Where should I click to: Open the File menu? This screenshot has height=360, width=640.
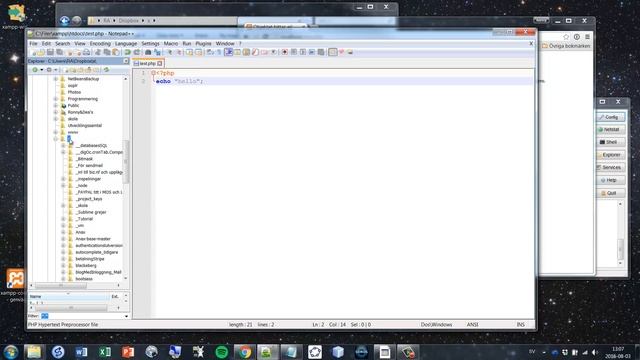click(x=33, y=43)
